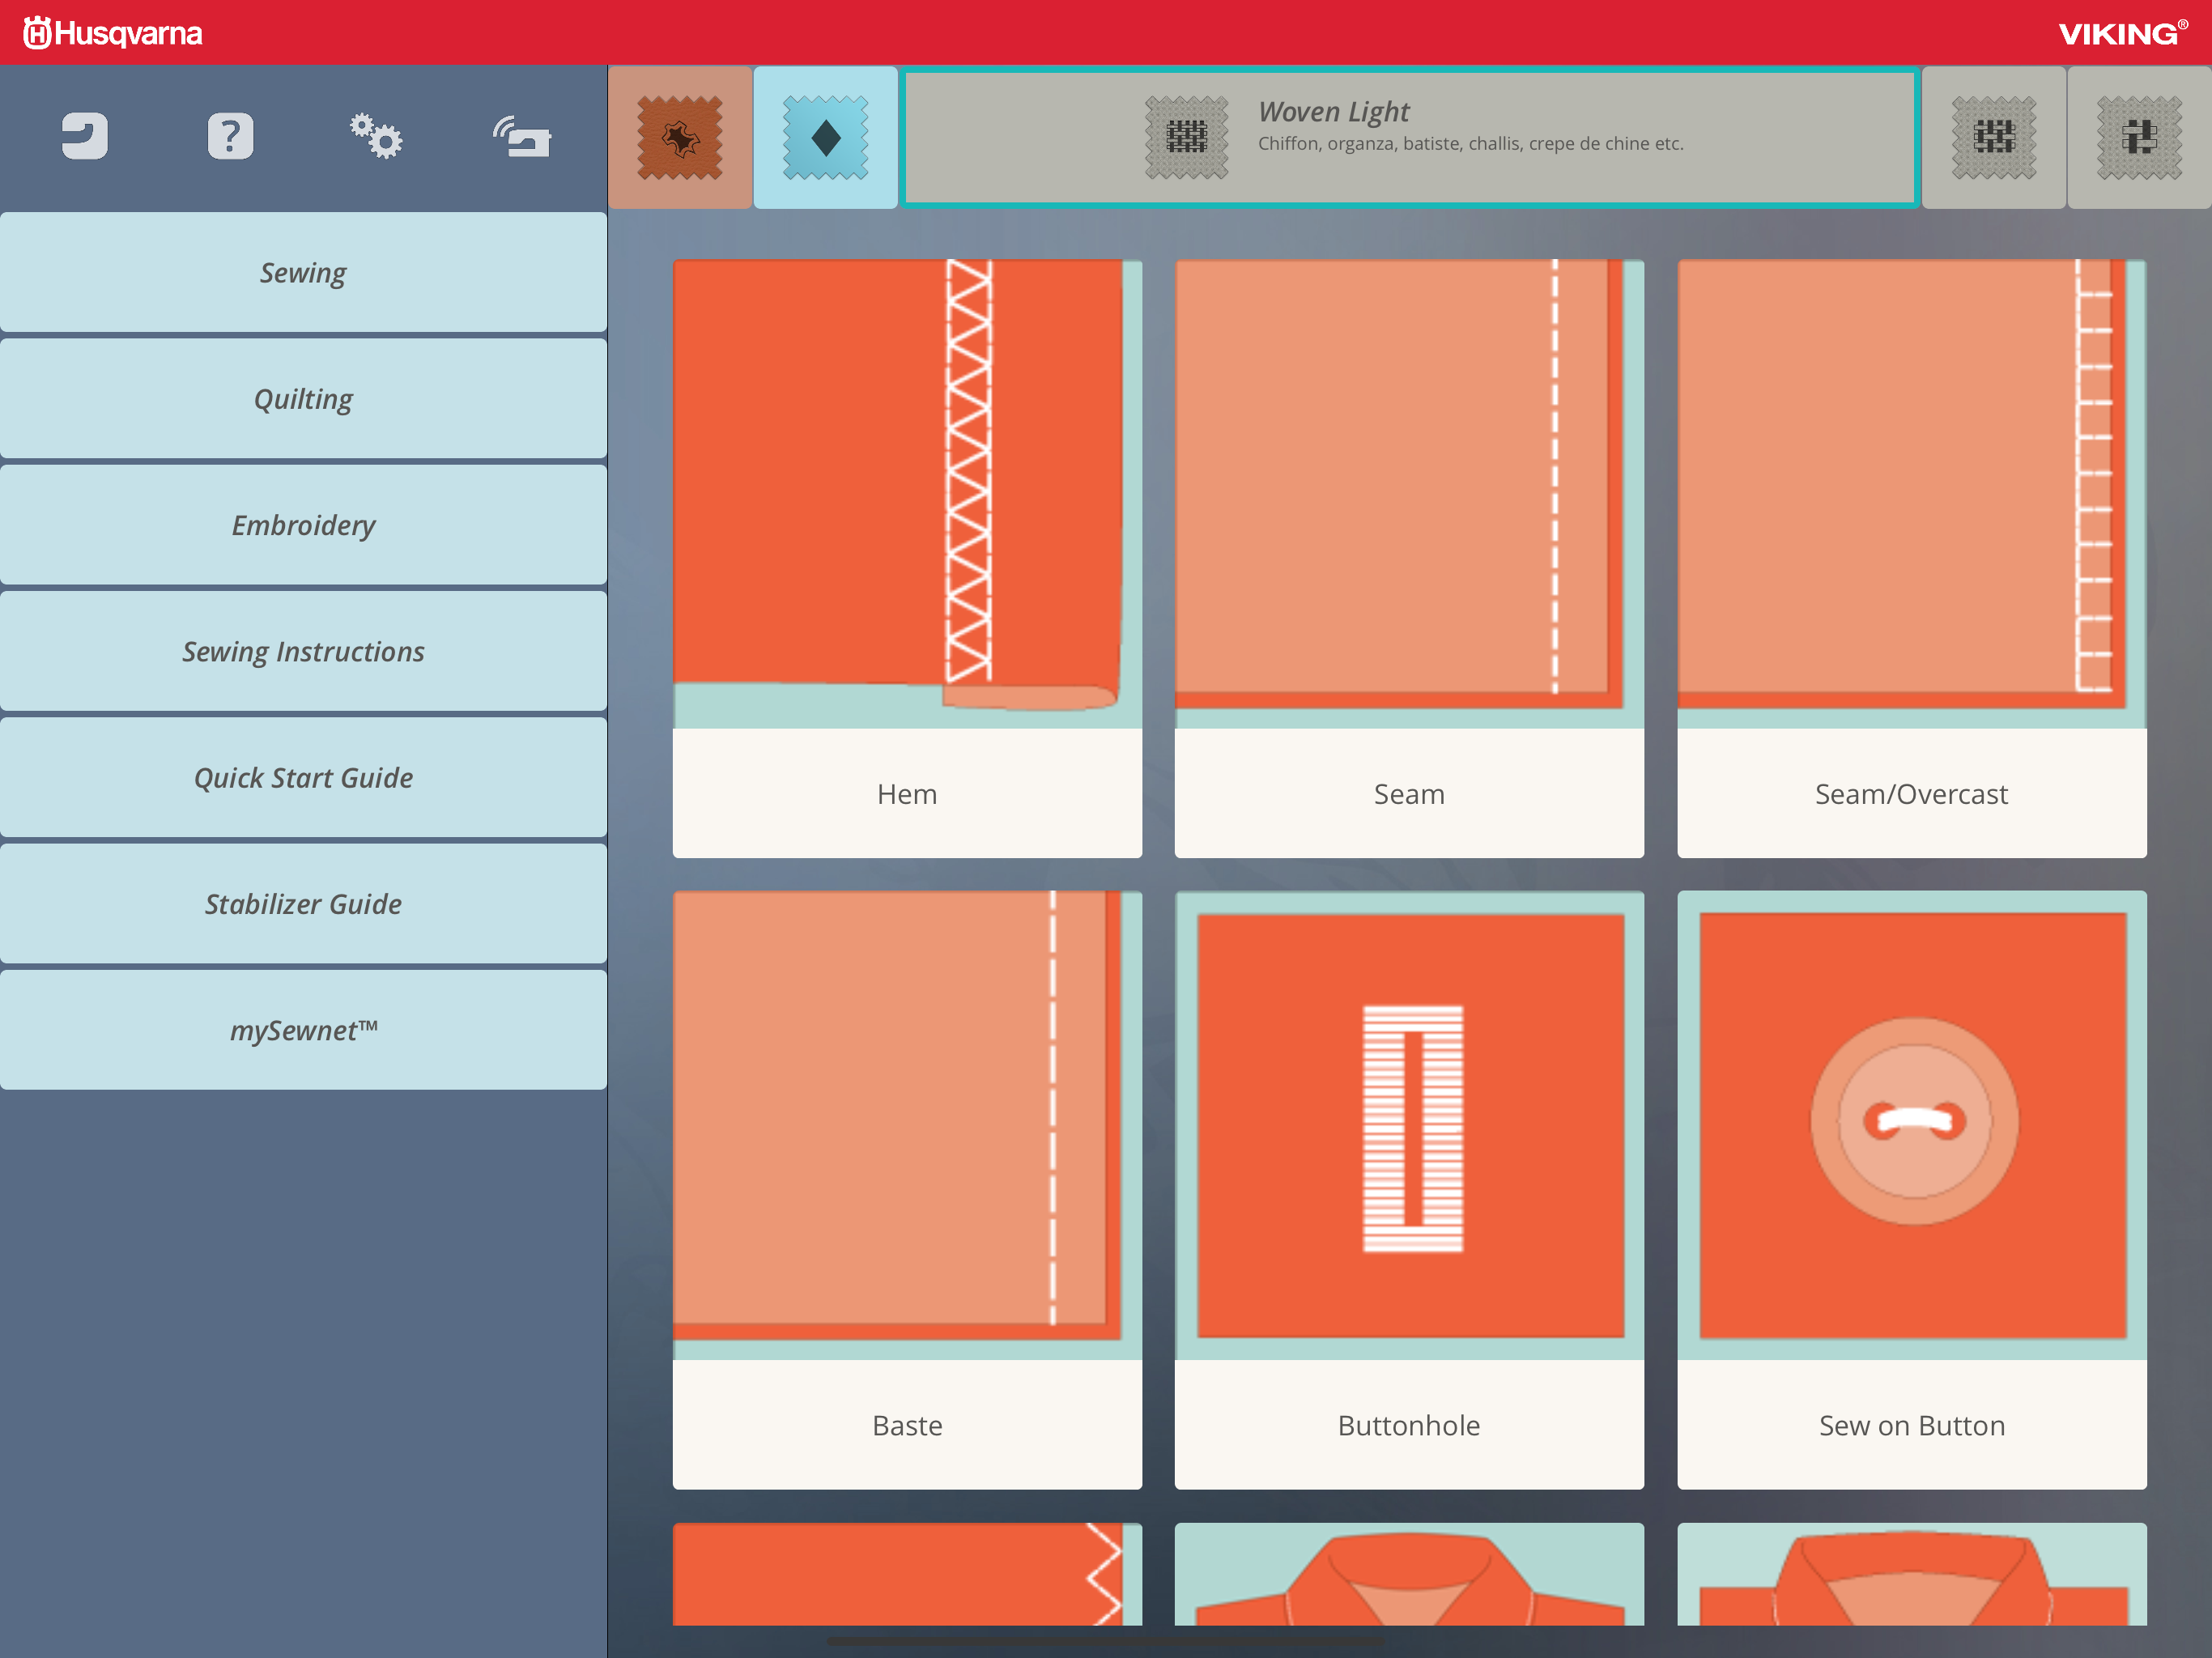Select the leather fabric swatch icon

(680, 138)
